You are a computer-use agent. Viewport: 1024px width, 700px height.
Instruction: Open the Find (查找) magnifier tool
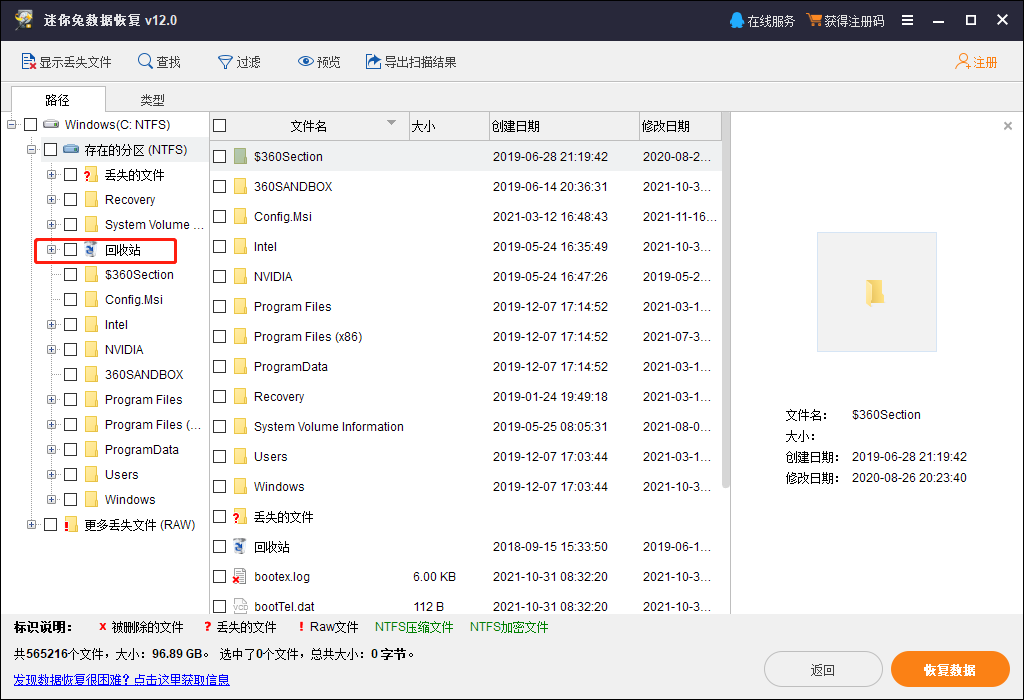[145, 61]
